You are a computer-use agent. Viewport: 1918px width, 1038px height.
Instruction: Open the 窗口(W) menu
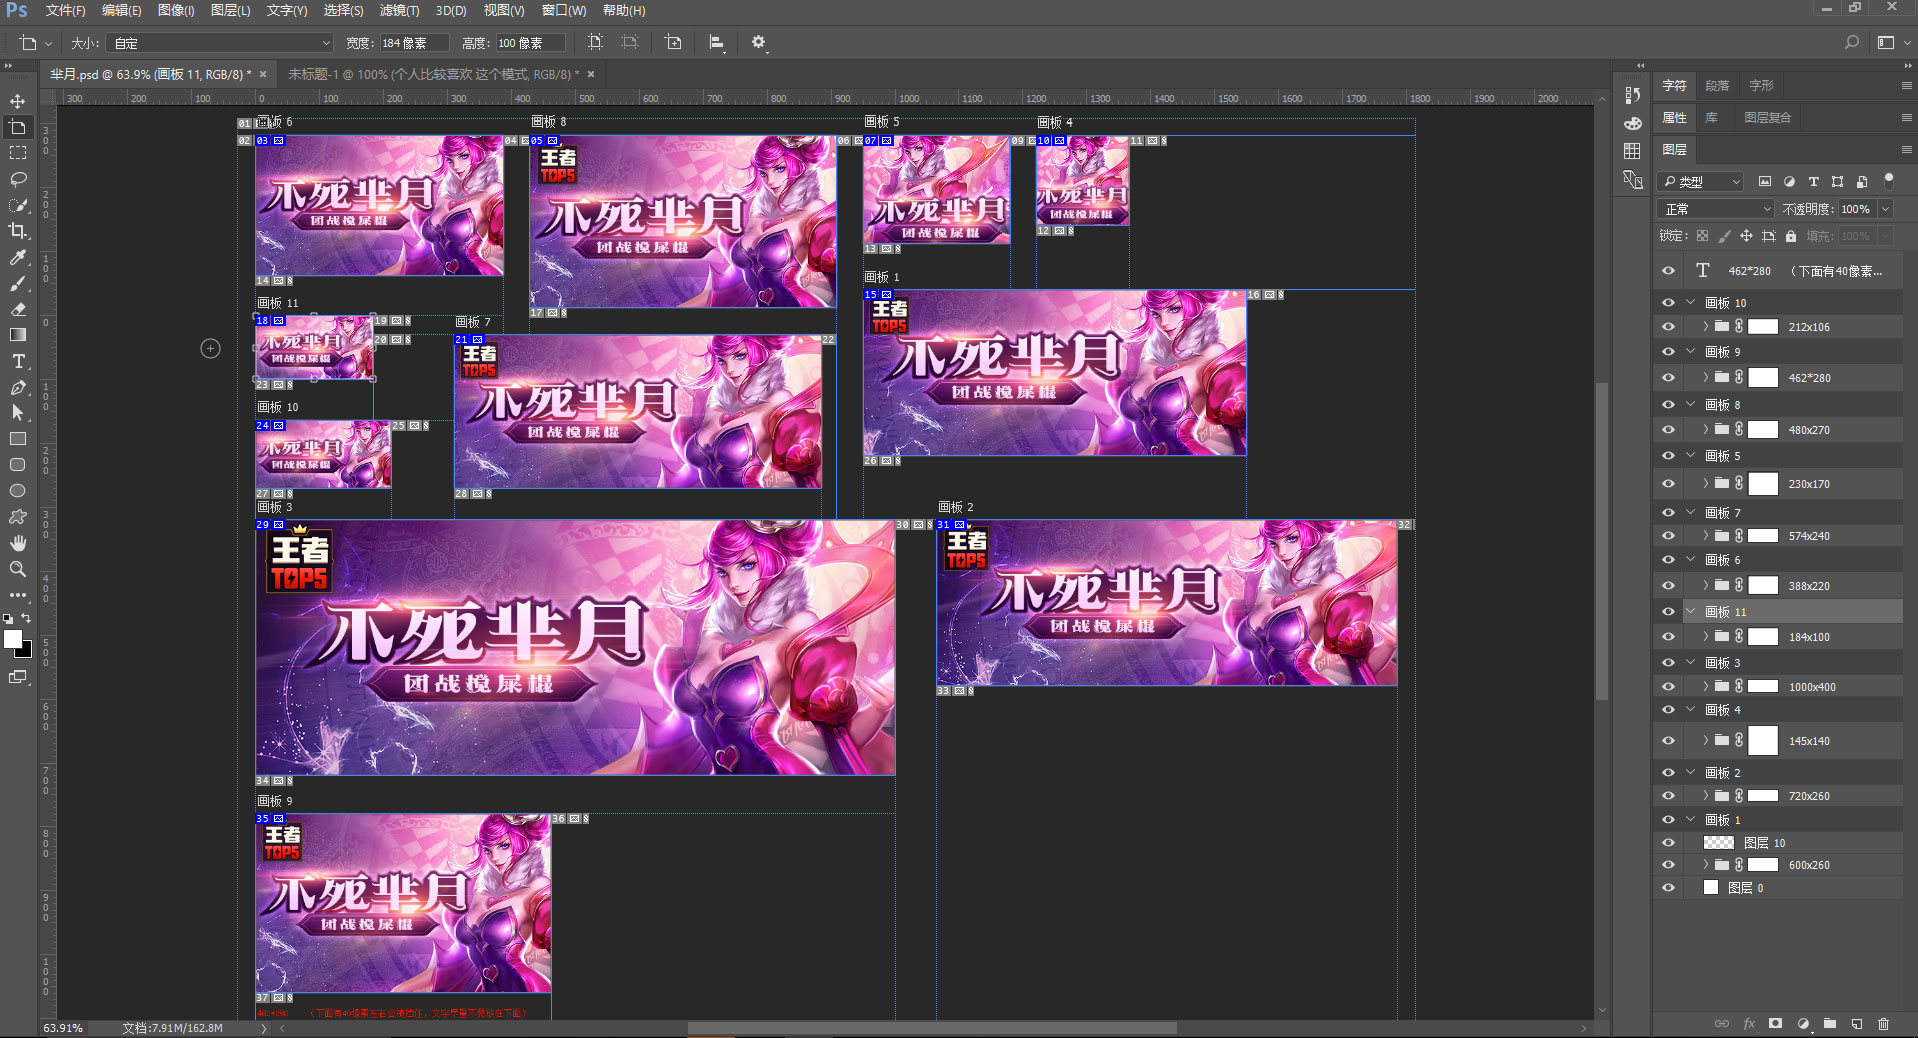pyautogui.click(x=565, y=10)
